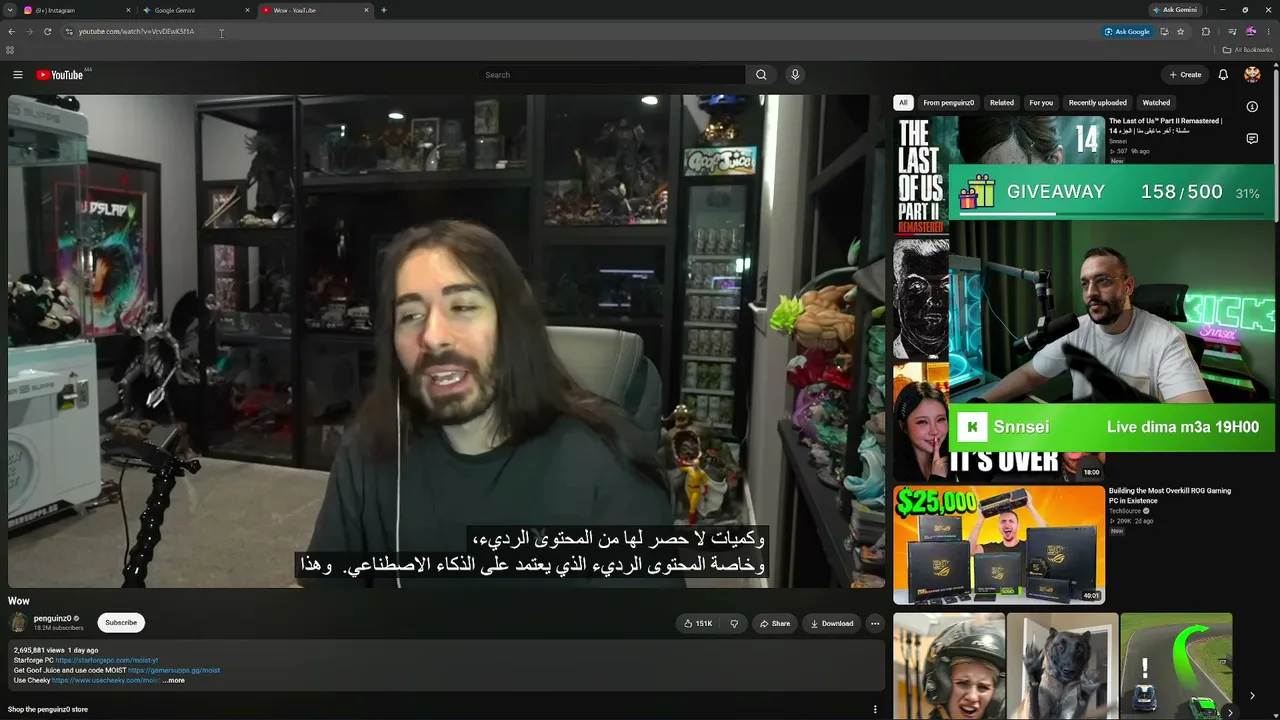The width and height of the screenshot is (1280, 720).
Task: Click the YouTube search input field
Action: pos(611,75)
